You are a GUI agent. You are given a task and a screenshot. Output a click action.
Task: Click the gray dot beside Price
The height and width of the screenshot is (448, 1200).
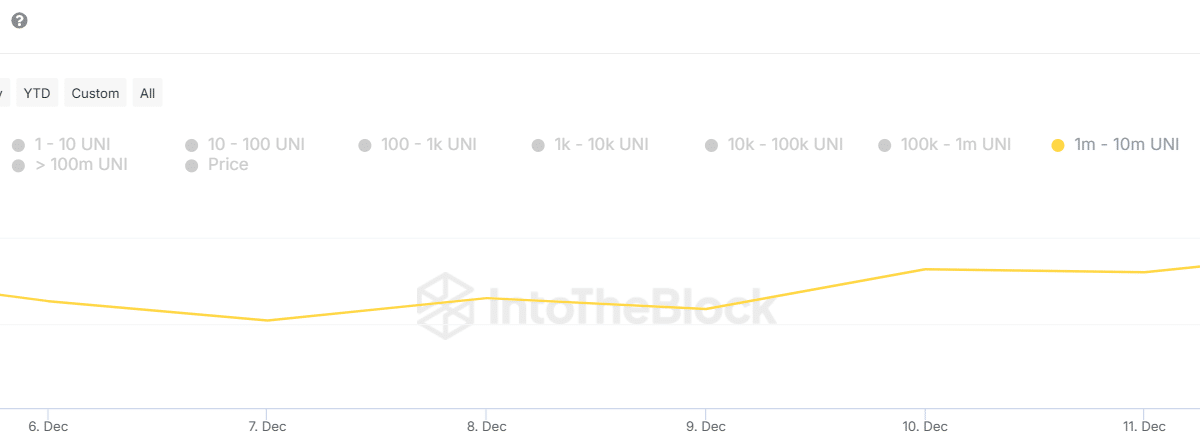[x=192, y=165]
